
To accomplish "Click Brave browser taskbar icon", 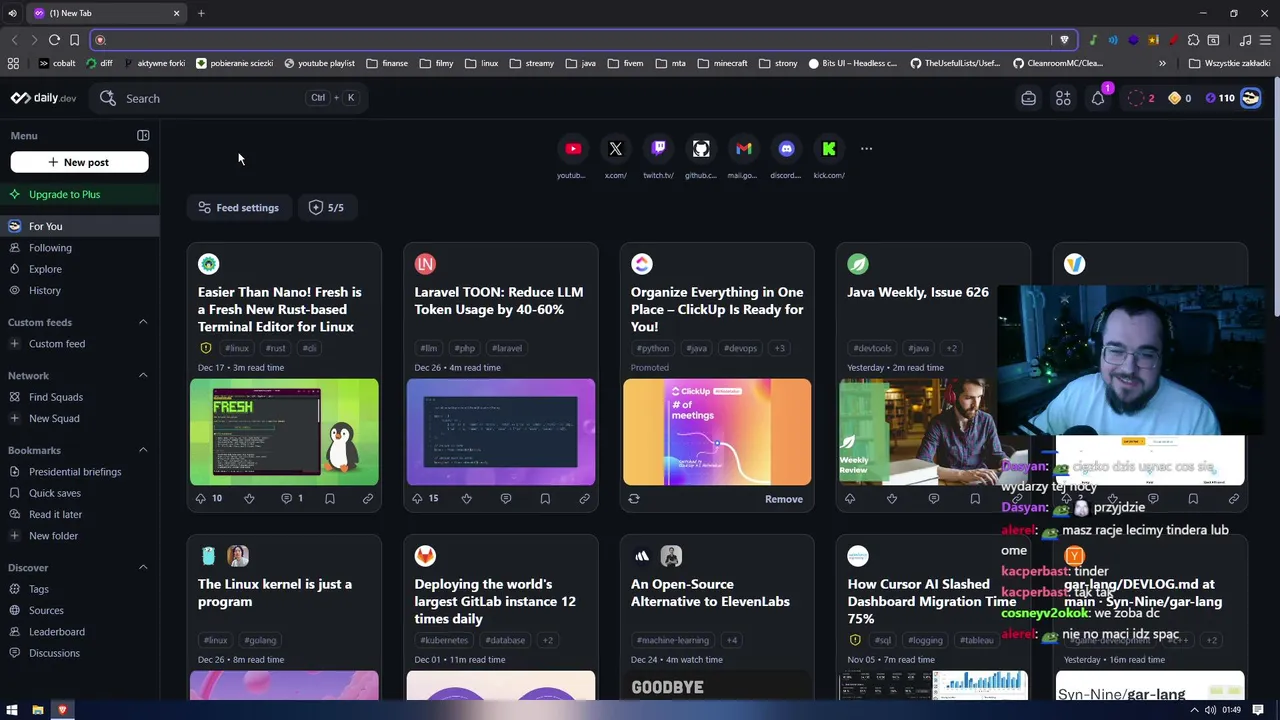I will (62, 710).
